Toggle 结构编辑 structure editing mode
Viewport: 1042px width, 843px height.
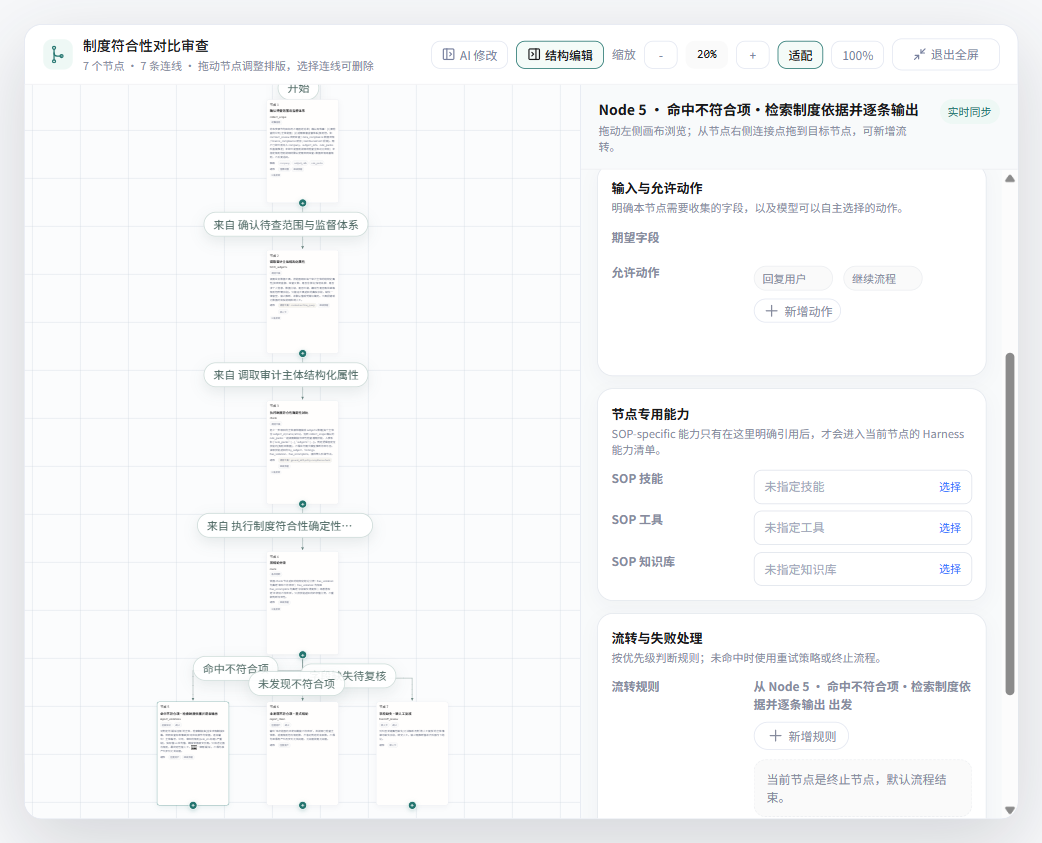pos(560,55)
